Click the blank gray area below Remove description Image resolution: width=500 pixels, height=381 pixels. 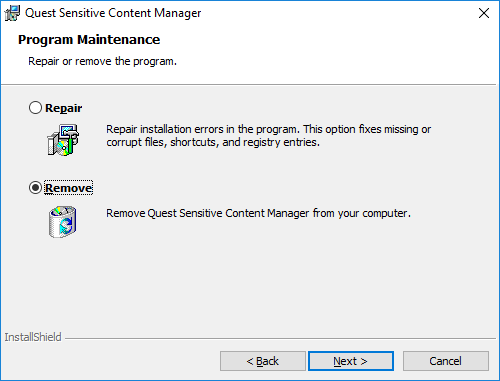(250, 283)
